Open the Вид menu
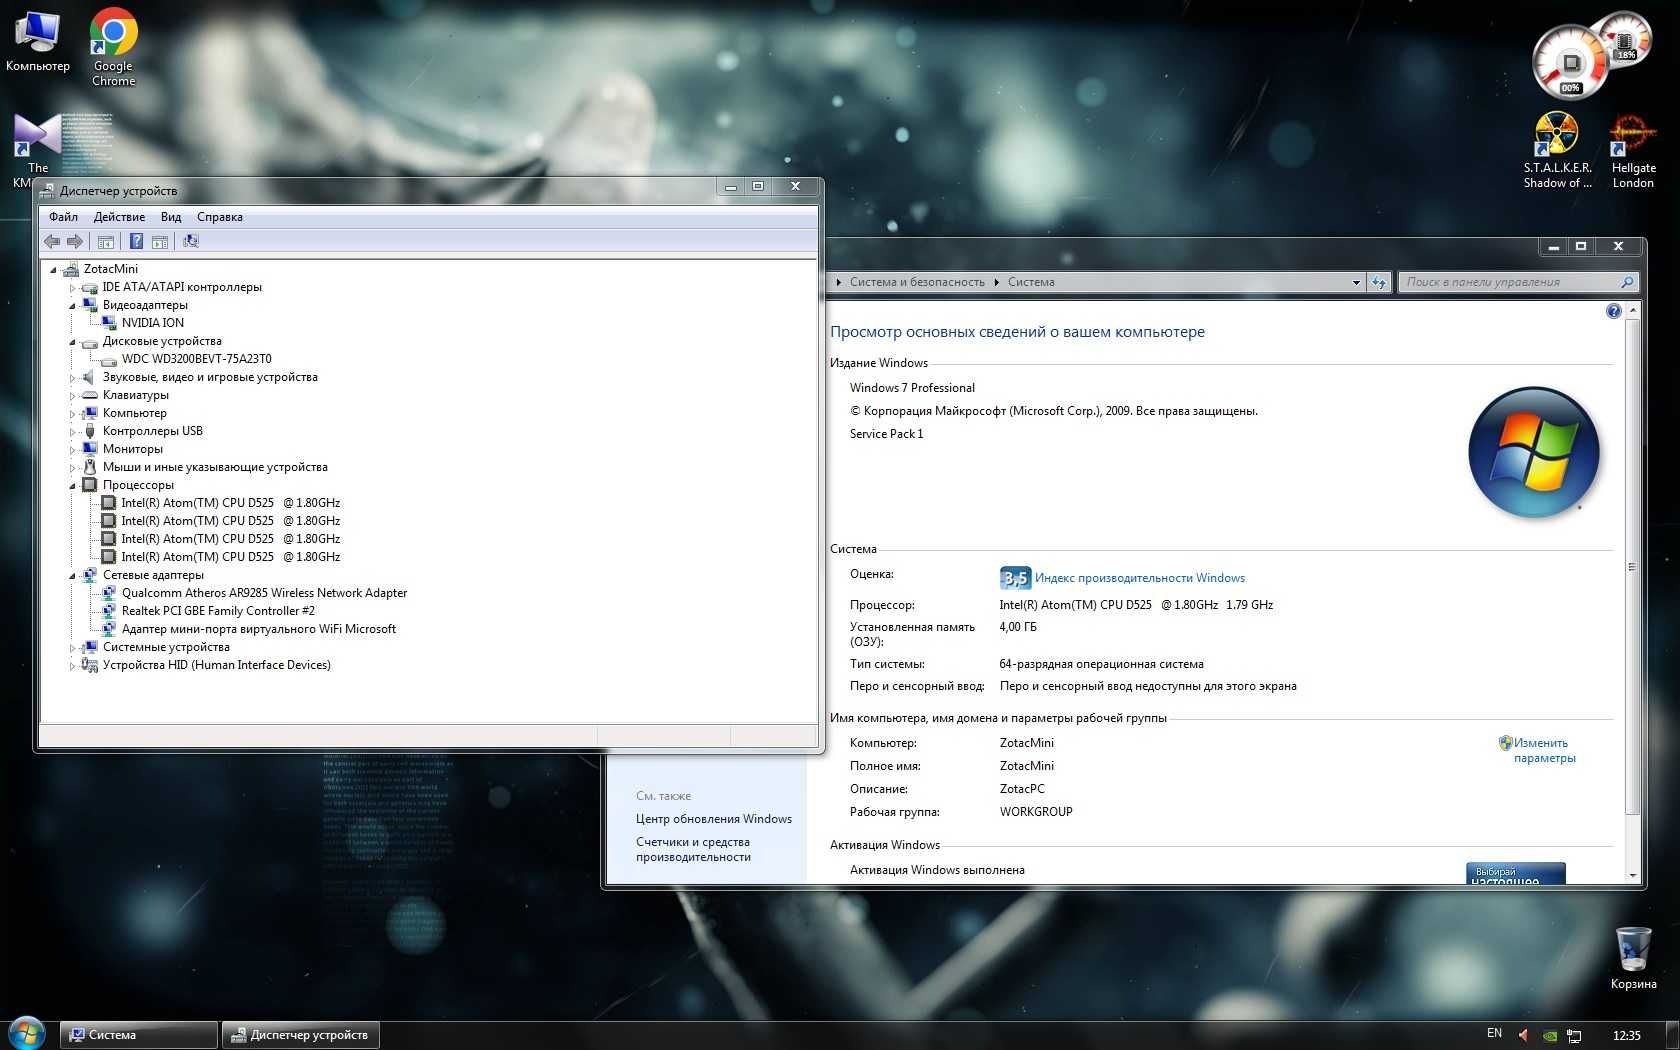This screenshot has width=1680, height=1050. [x=171, y=217]
